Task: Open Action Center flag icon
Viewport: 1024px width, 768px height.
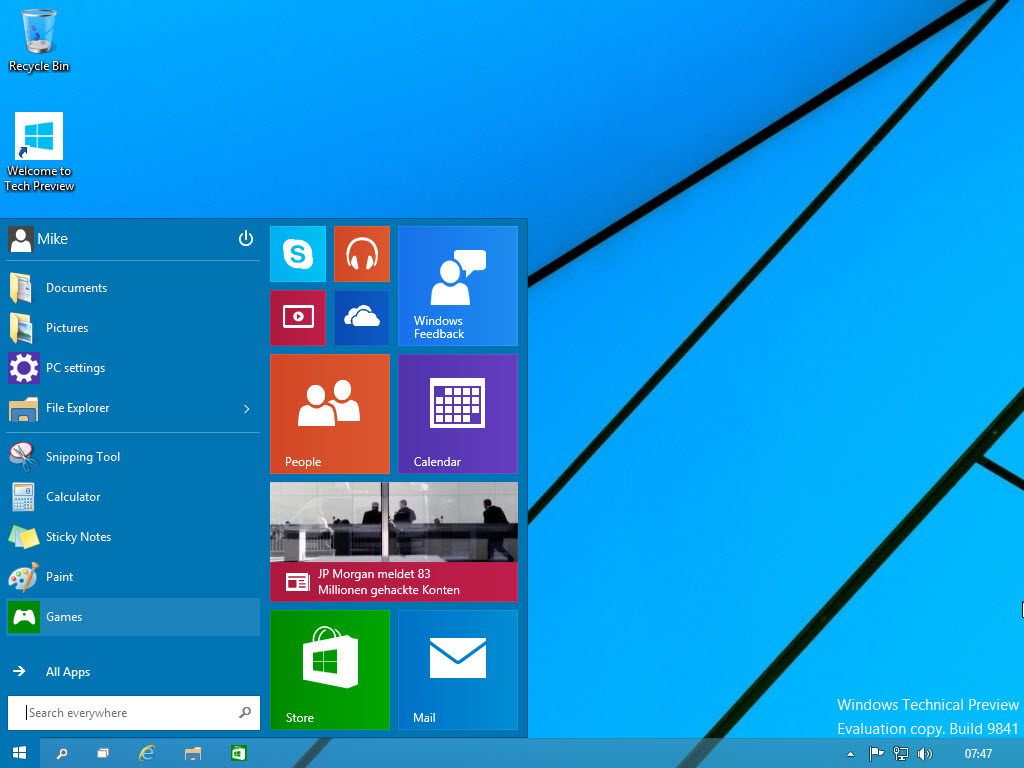Action: pyautogui.click(x=876, y=754)
